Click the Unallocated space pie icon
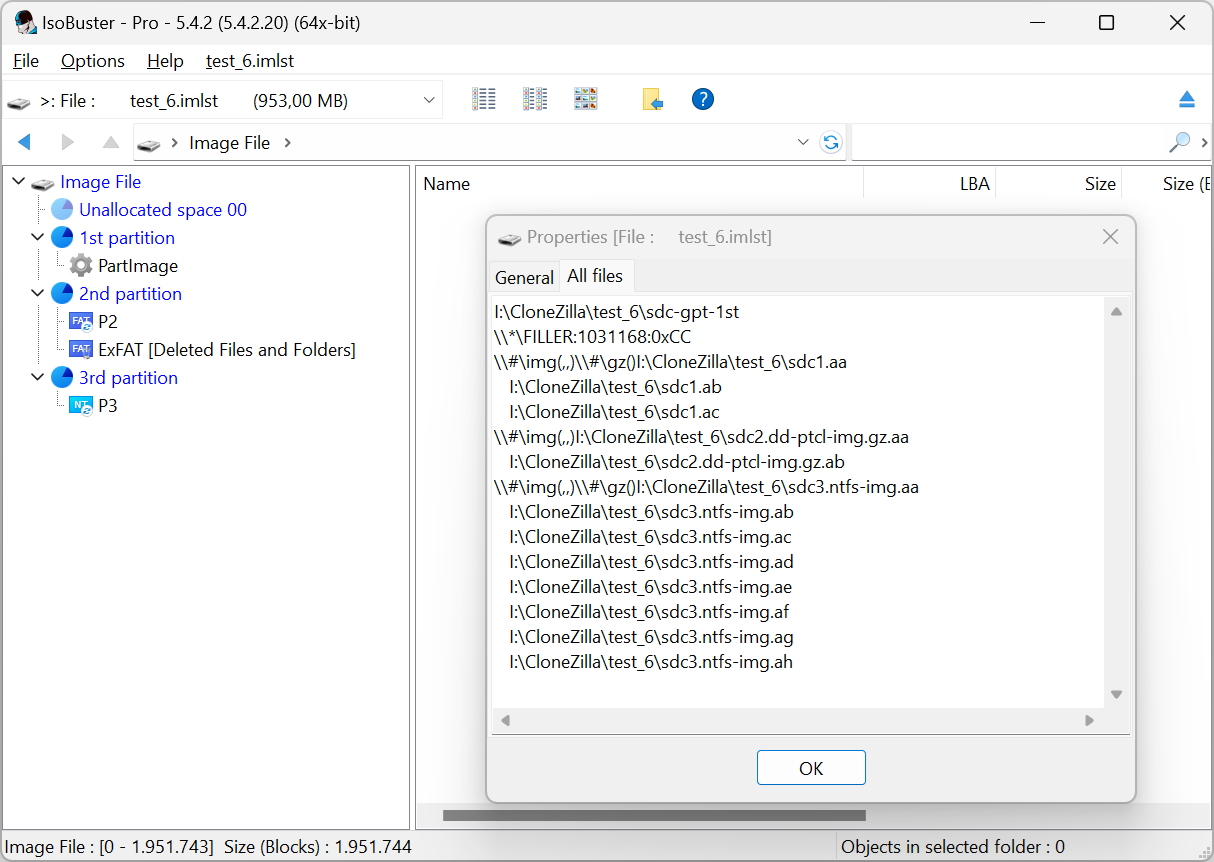 62,210
